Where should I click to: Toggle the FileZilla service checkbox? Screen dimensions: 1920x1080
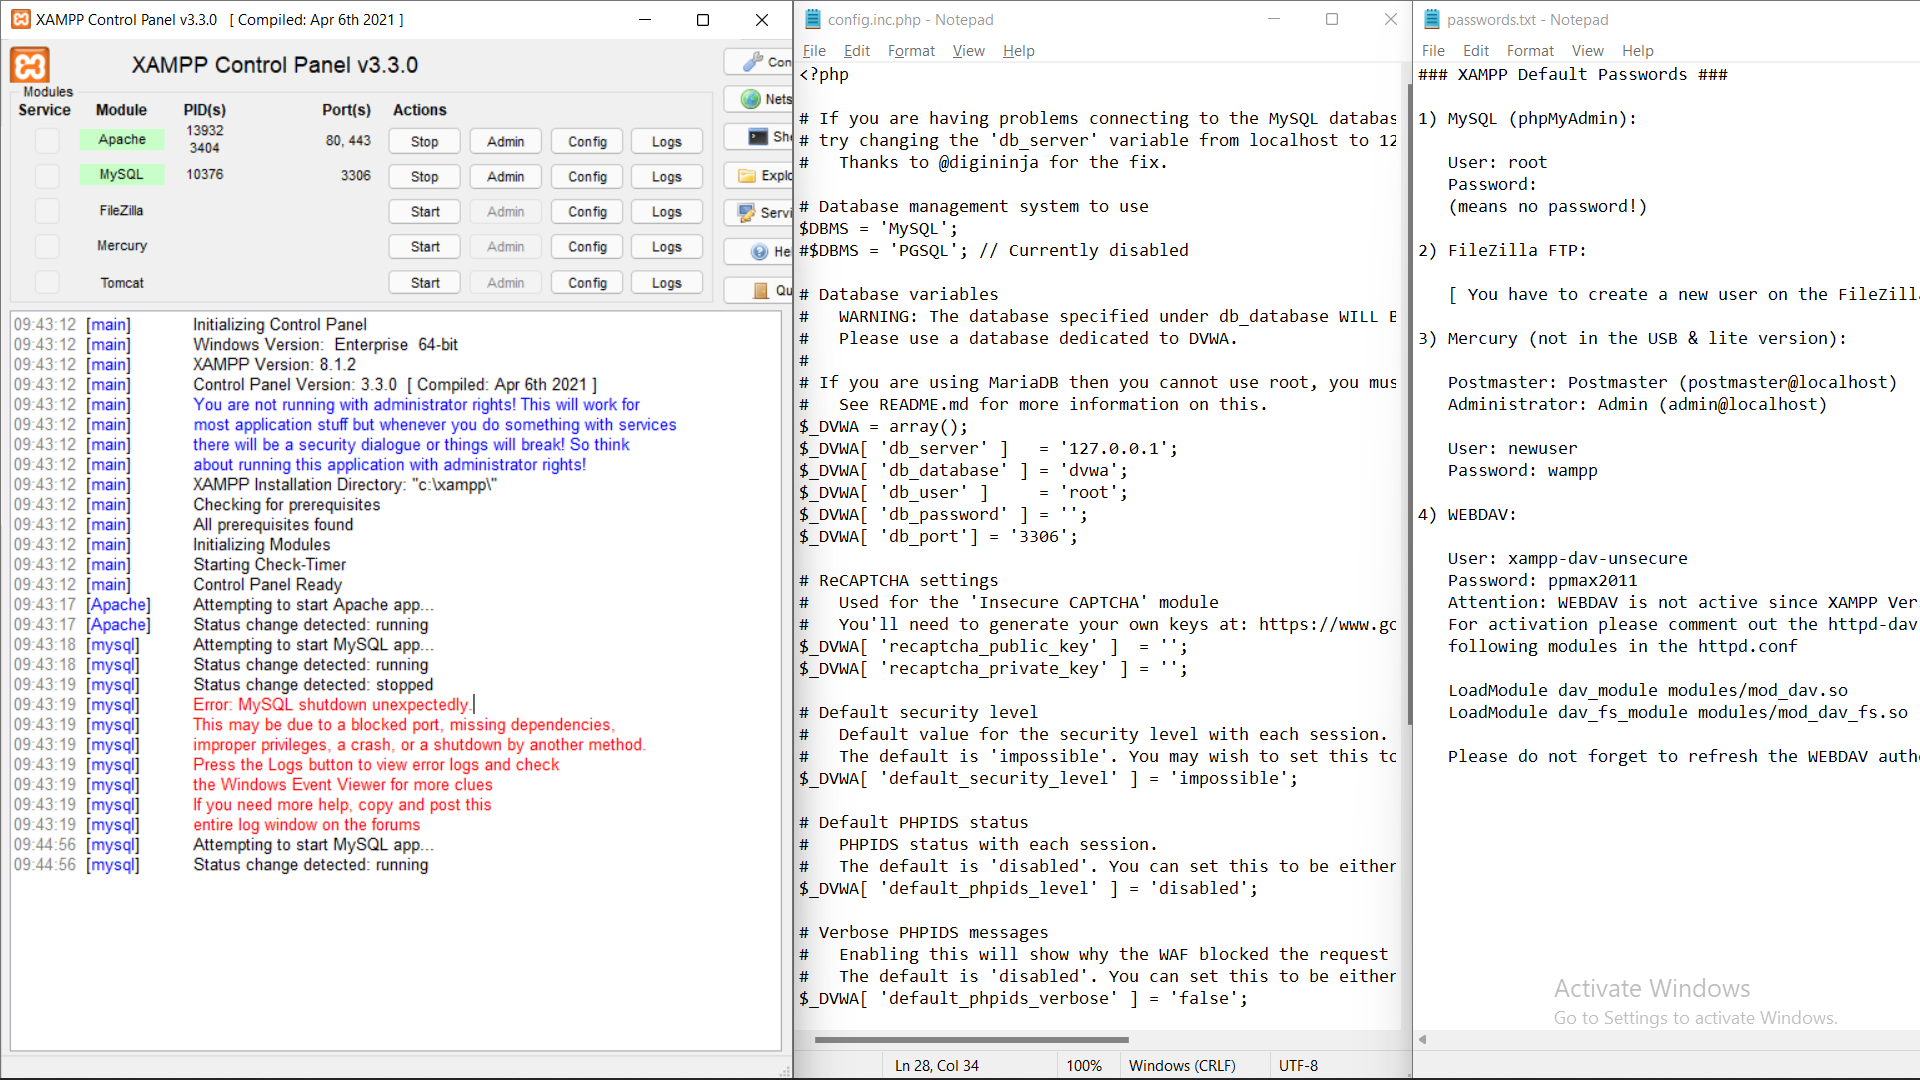(47, 211)
